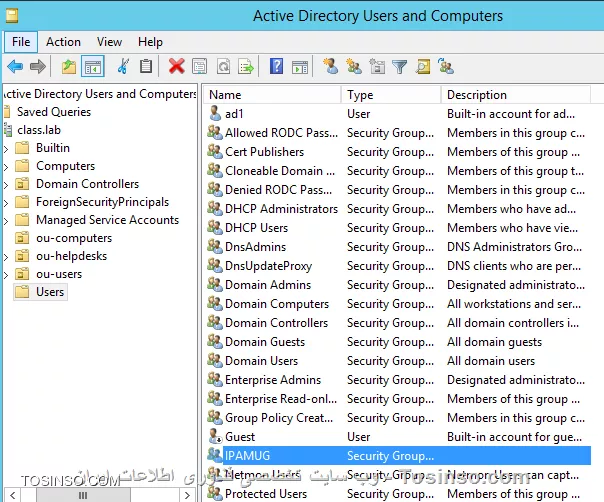This screenshot has width=604, height=502.
Task: Open Help via the blue question mark icon
Action: point(276,67)
